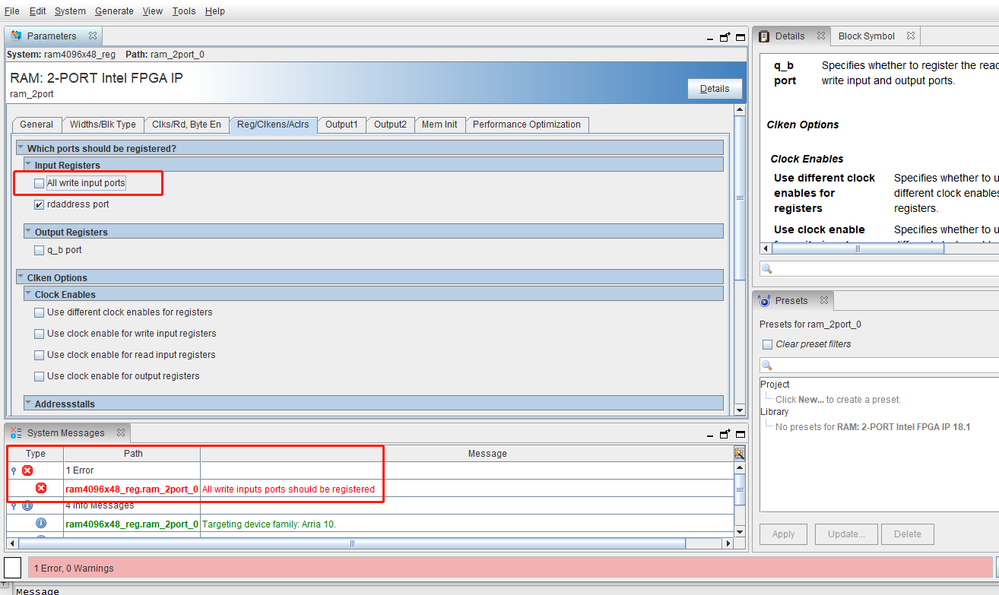Click the blue info icon in Info Messages row

[x=27, y=506]
